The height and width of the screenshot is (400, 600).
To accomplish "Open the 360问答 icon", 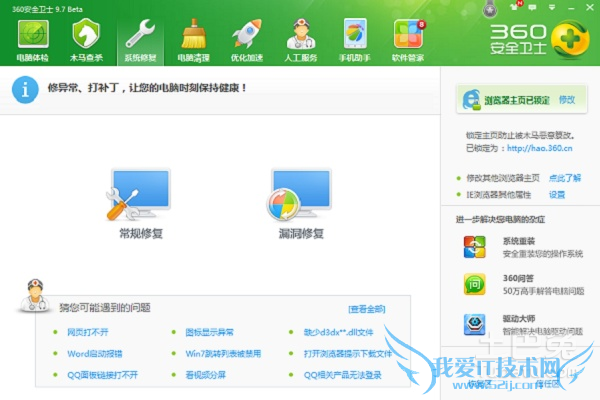I will 474,284.
